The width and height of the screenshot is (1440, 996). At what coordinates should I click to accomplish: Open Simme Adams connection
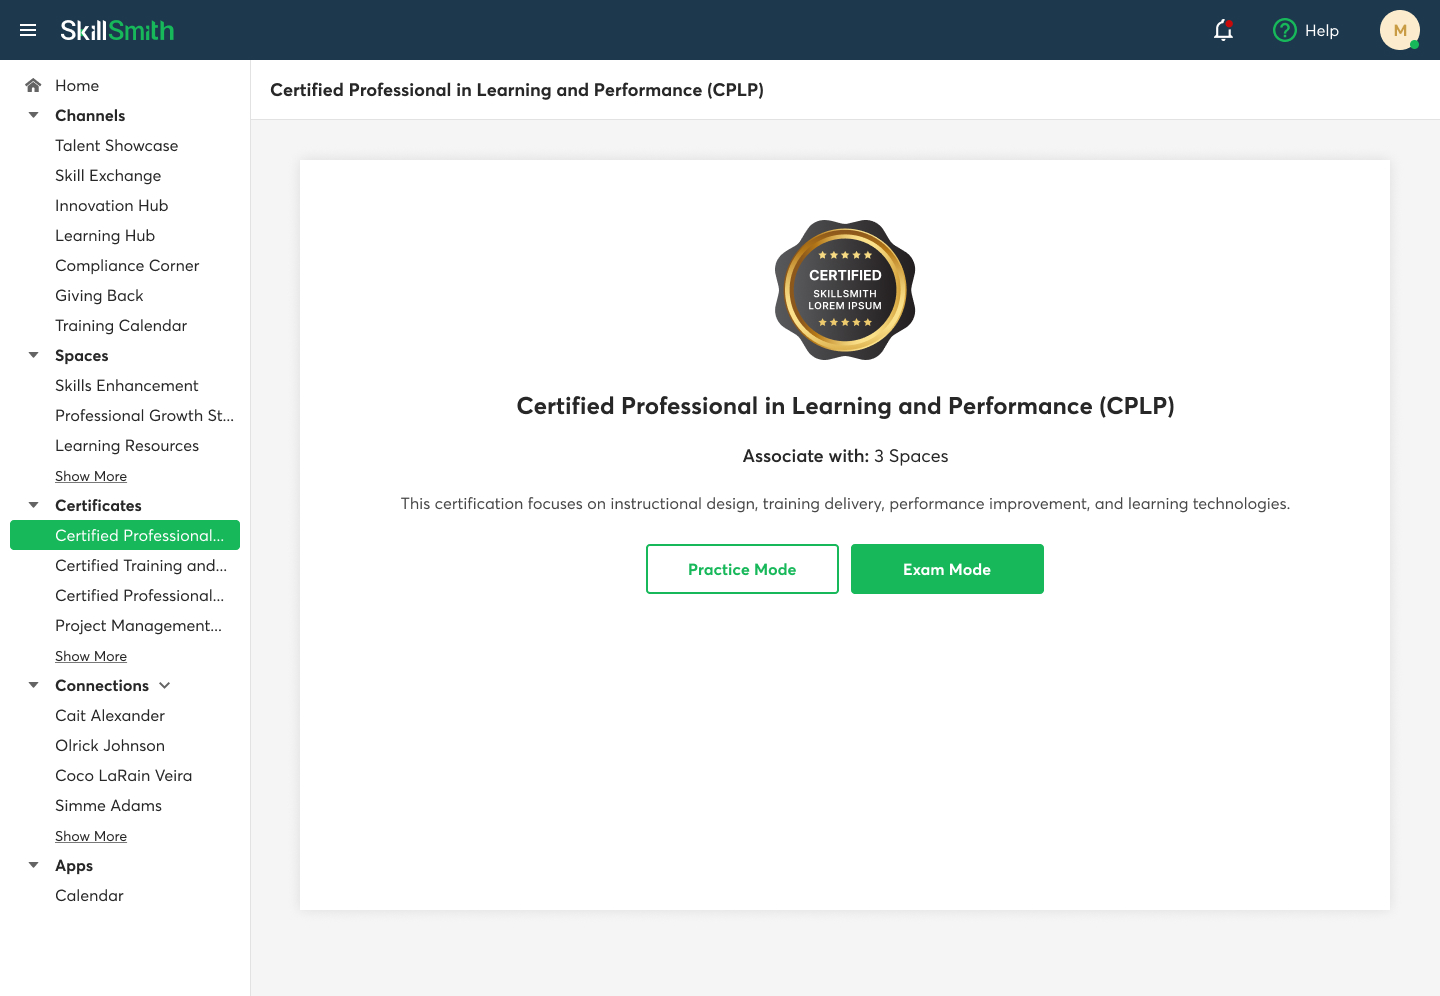[108, 805]
